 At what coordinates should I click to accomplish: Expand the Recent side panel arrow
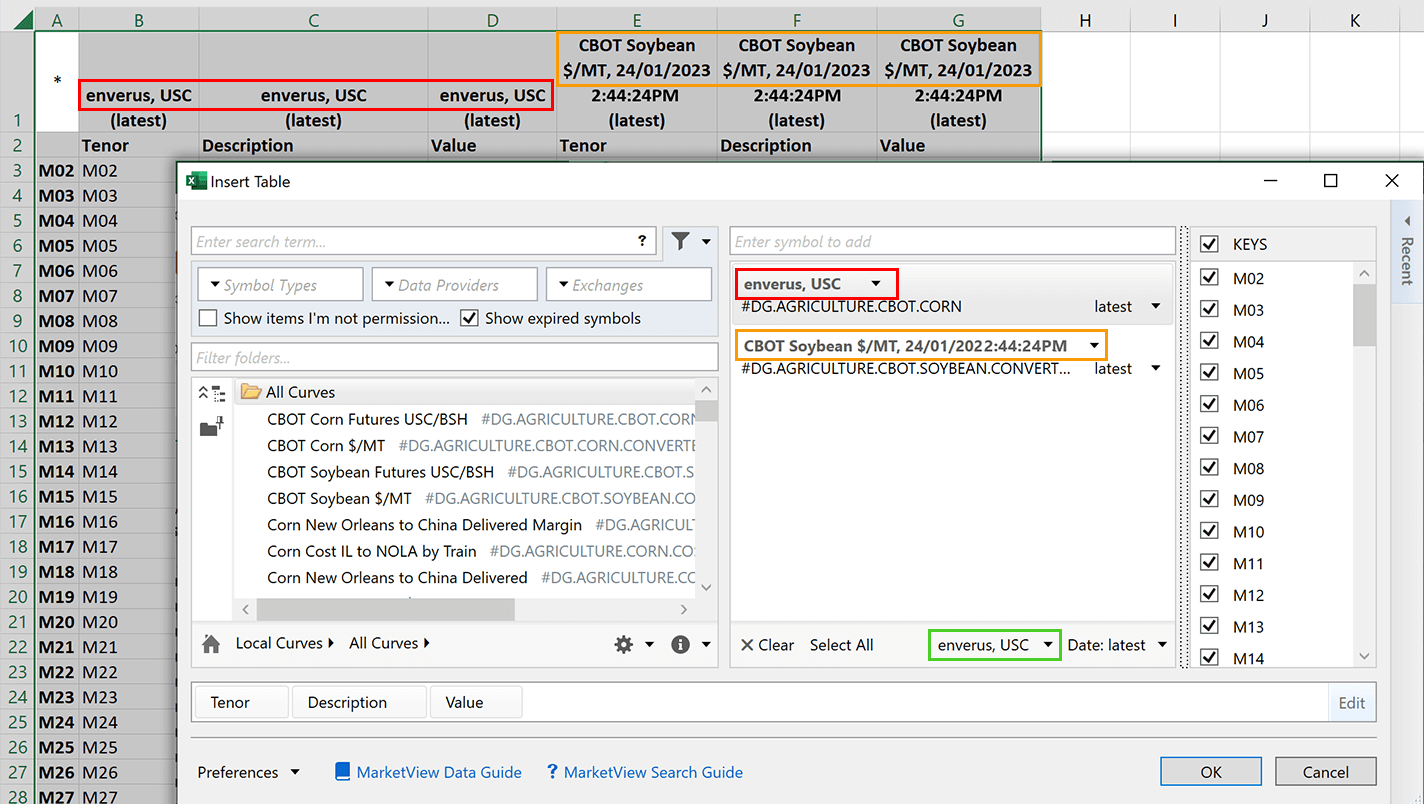[1407, 221]
